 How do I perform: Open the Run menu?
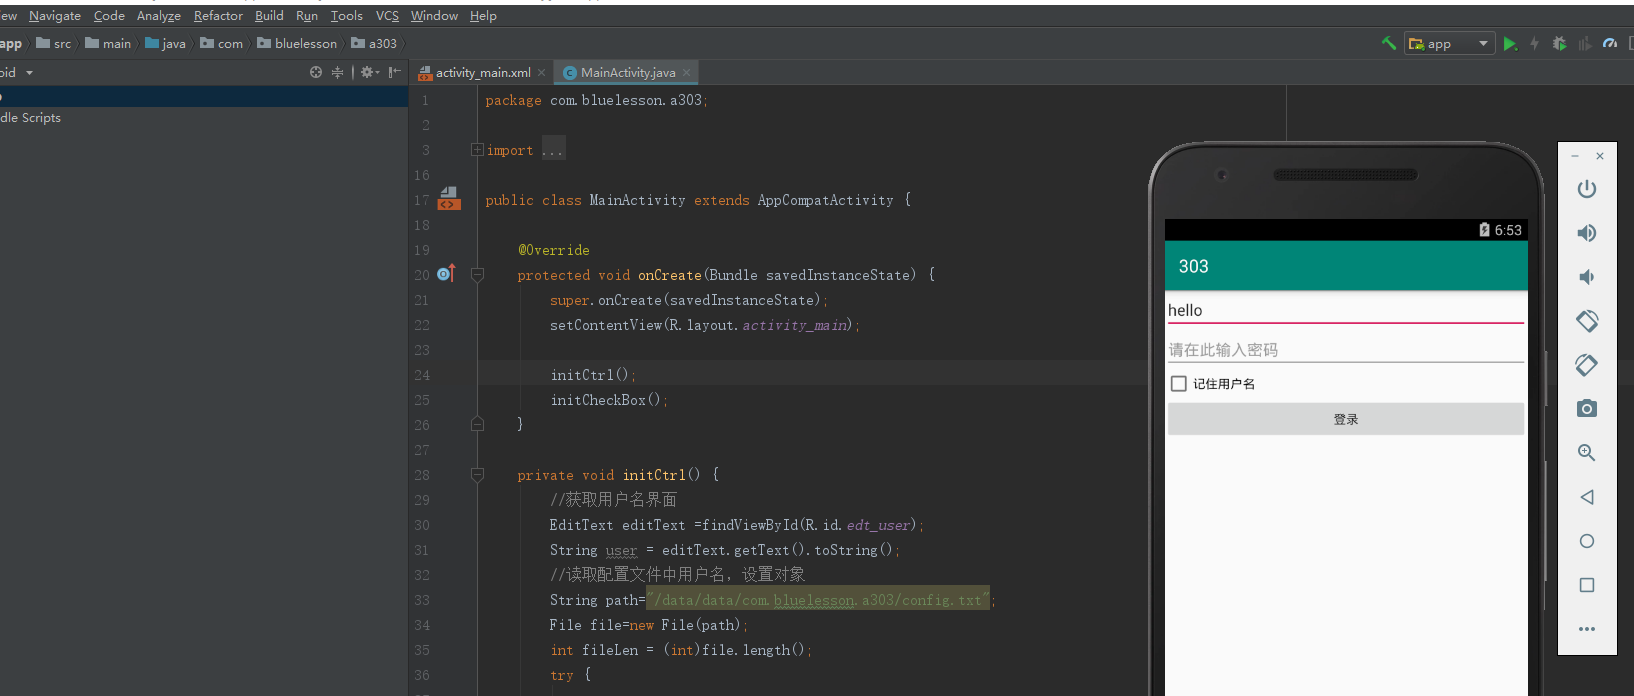307,16
